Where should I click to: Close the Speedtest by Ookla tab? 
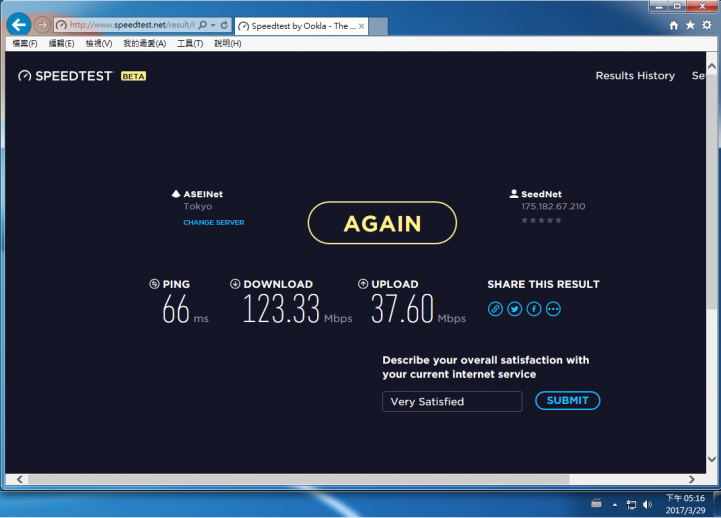pos(361,26)
